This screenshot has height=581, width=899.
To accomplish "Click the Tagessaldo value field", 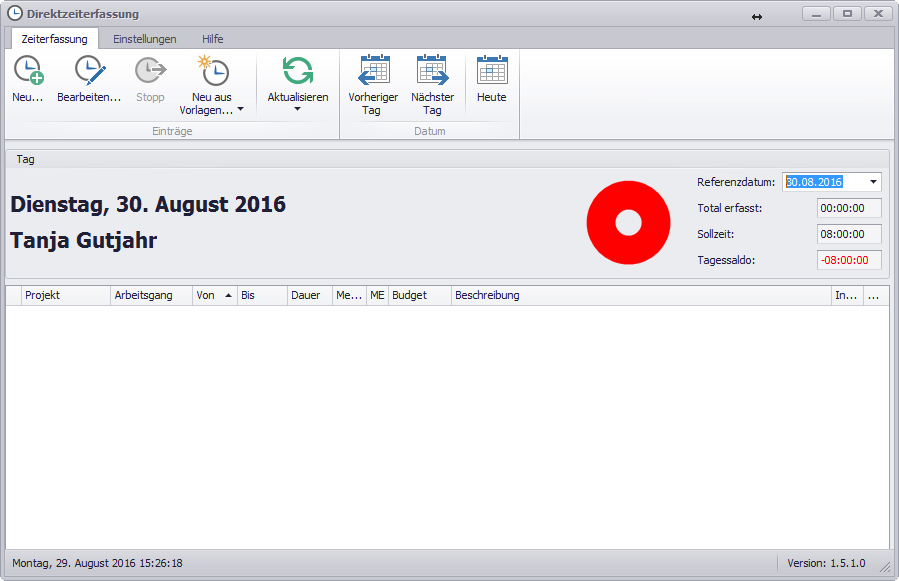I will pos(849,260).
